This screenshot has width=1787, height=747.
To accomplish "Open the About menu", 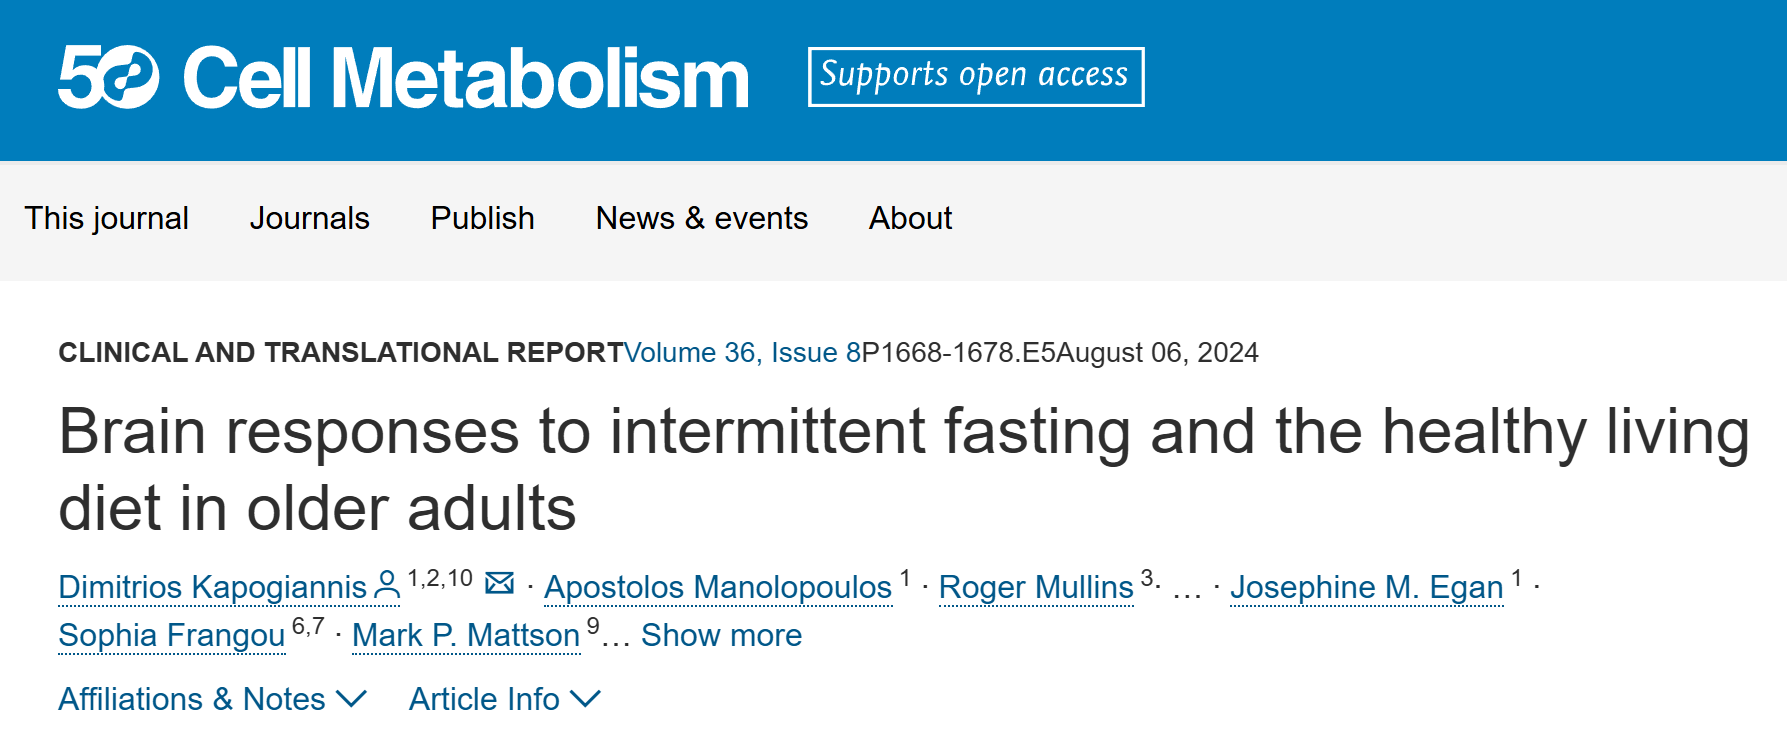I will coord(910,218).
